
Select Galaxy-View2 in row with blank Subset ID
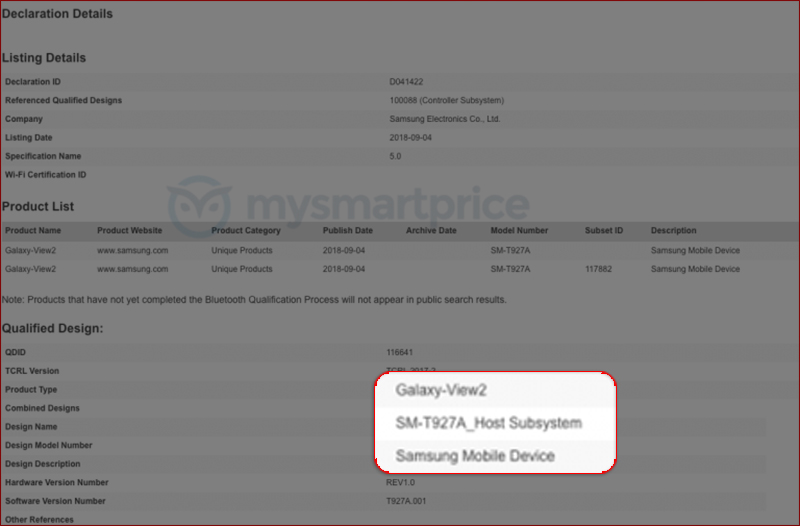point(31,251)
